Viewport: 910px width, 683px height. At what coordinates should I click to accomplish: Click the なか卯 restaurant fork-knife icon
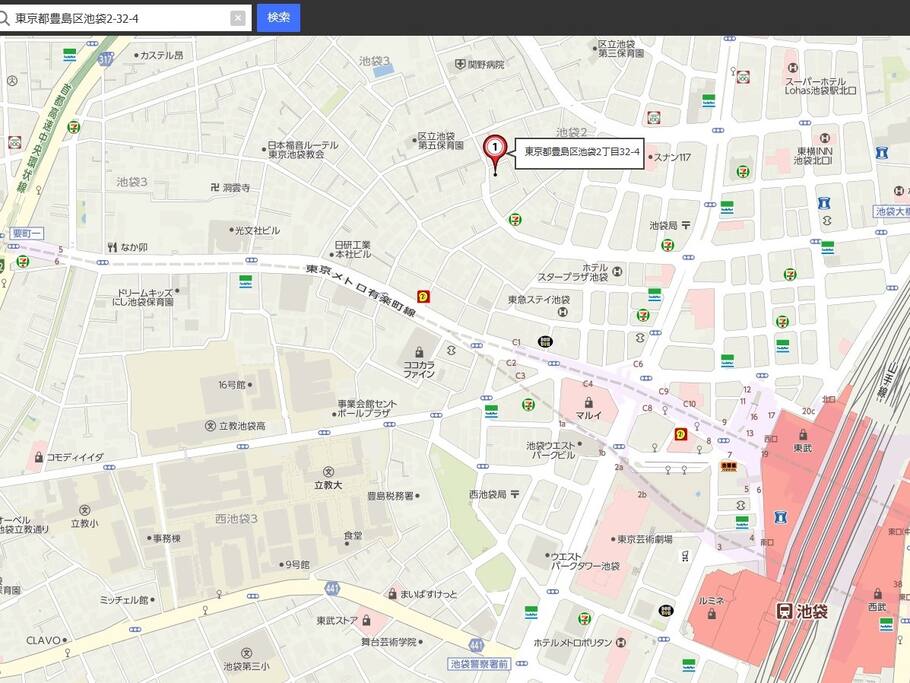pos(113,247)
